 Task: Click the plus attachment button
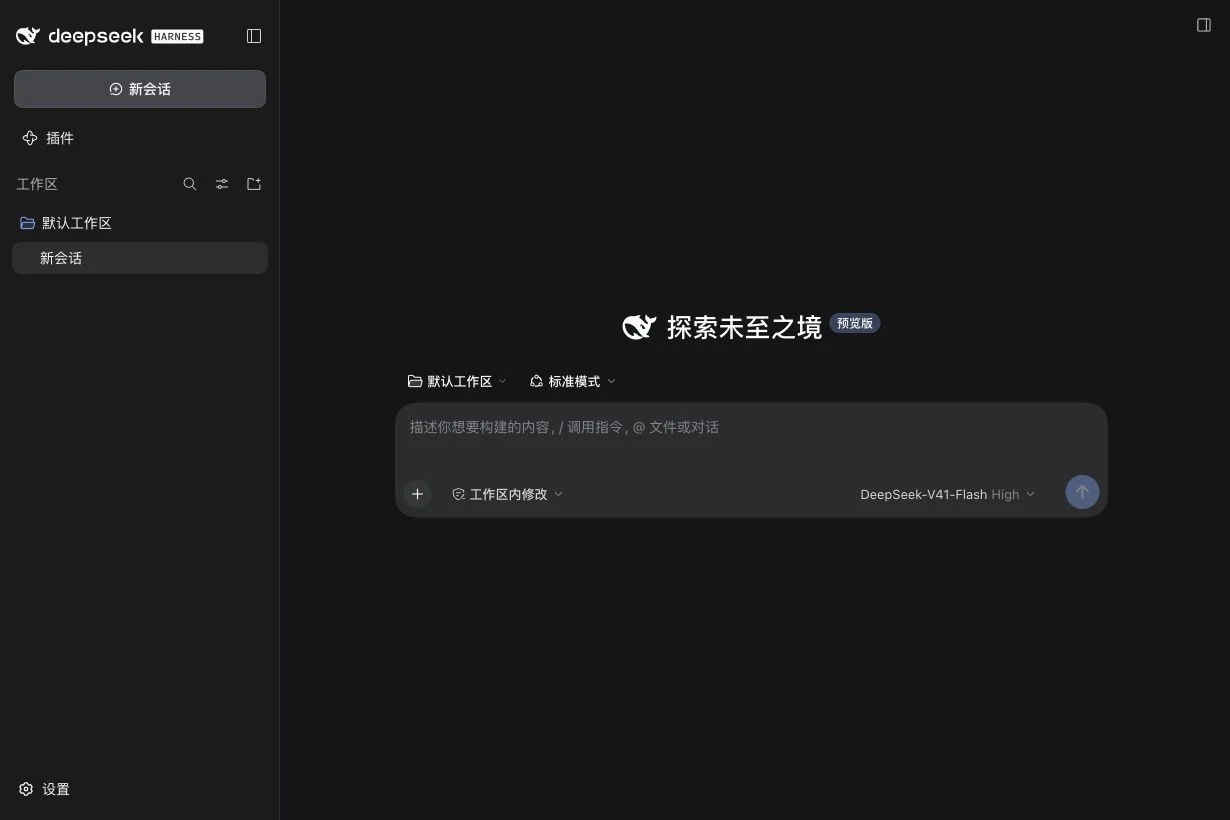[x=418, y=494]
